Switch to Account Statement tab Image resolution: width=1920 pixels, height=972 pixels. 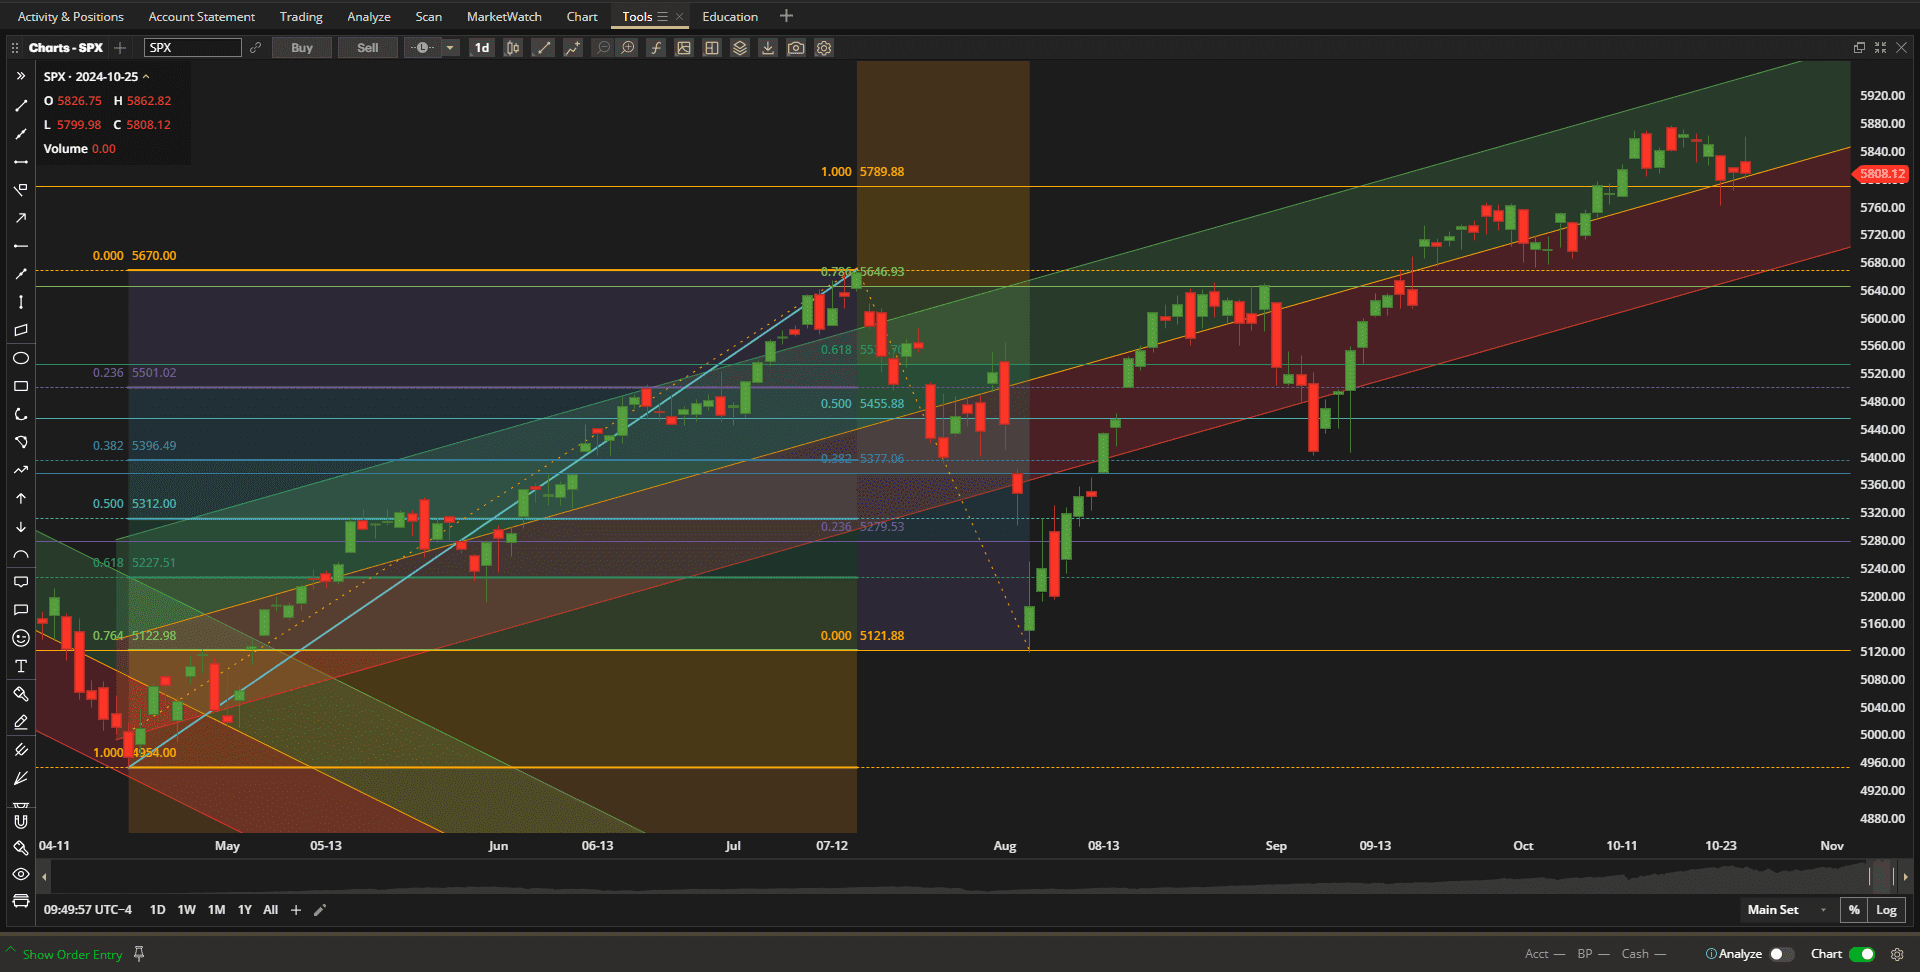pyautogui.click(x=202, y=17)
